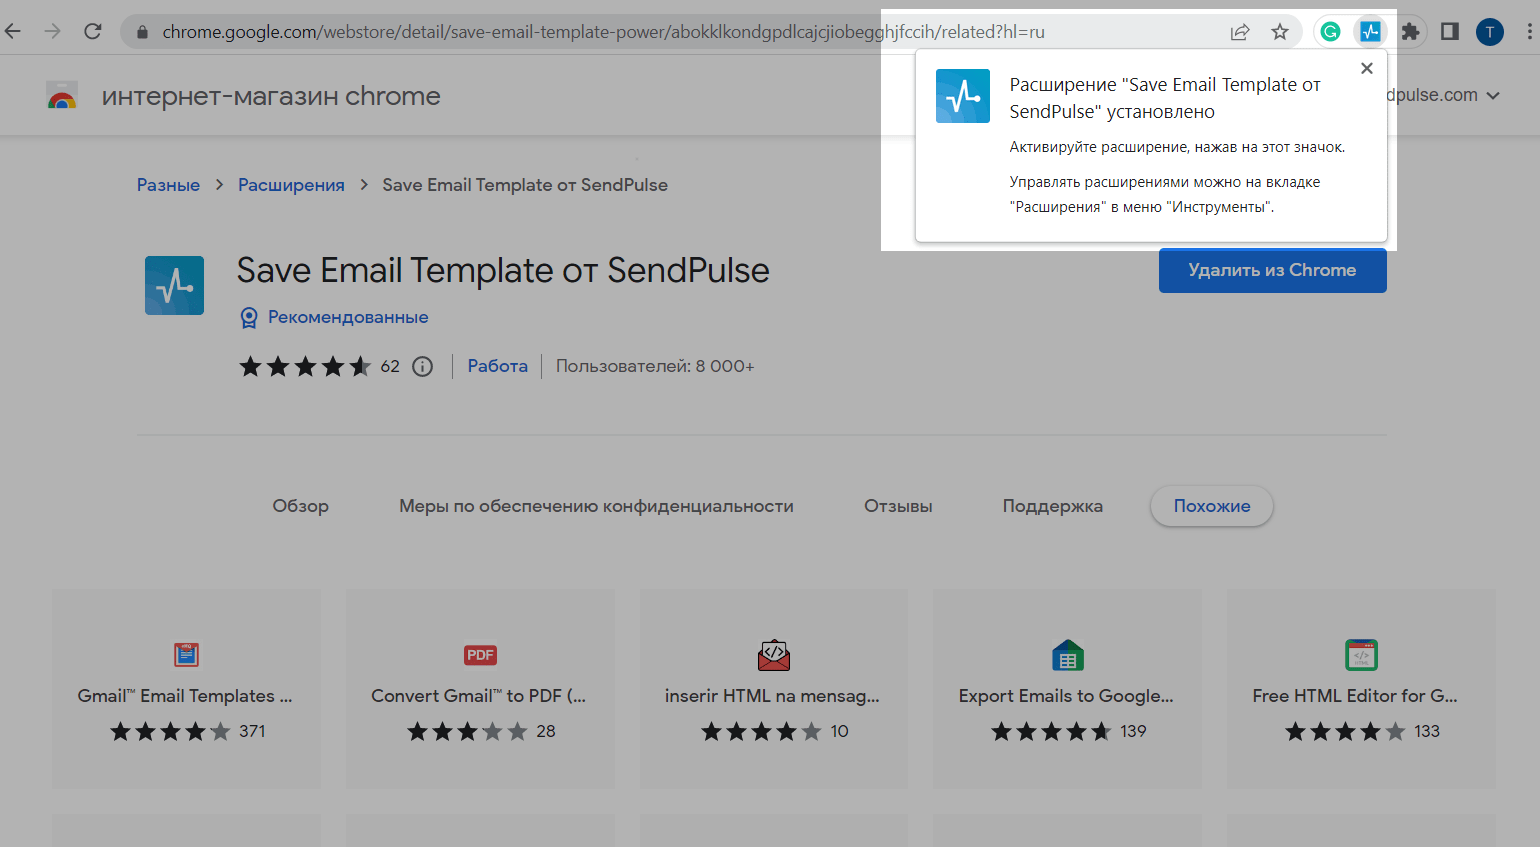The height and width of the screenshot is (847, 1540).
Task: Open the profile avatar T
Action: 1490,32
